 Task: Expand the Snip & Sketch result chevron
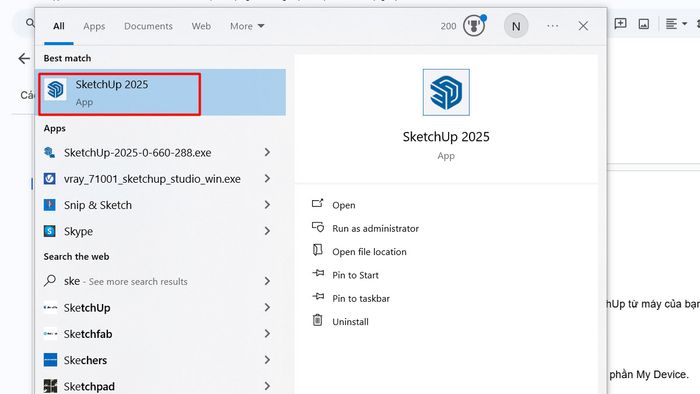point(267,205)
